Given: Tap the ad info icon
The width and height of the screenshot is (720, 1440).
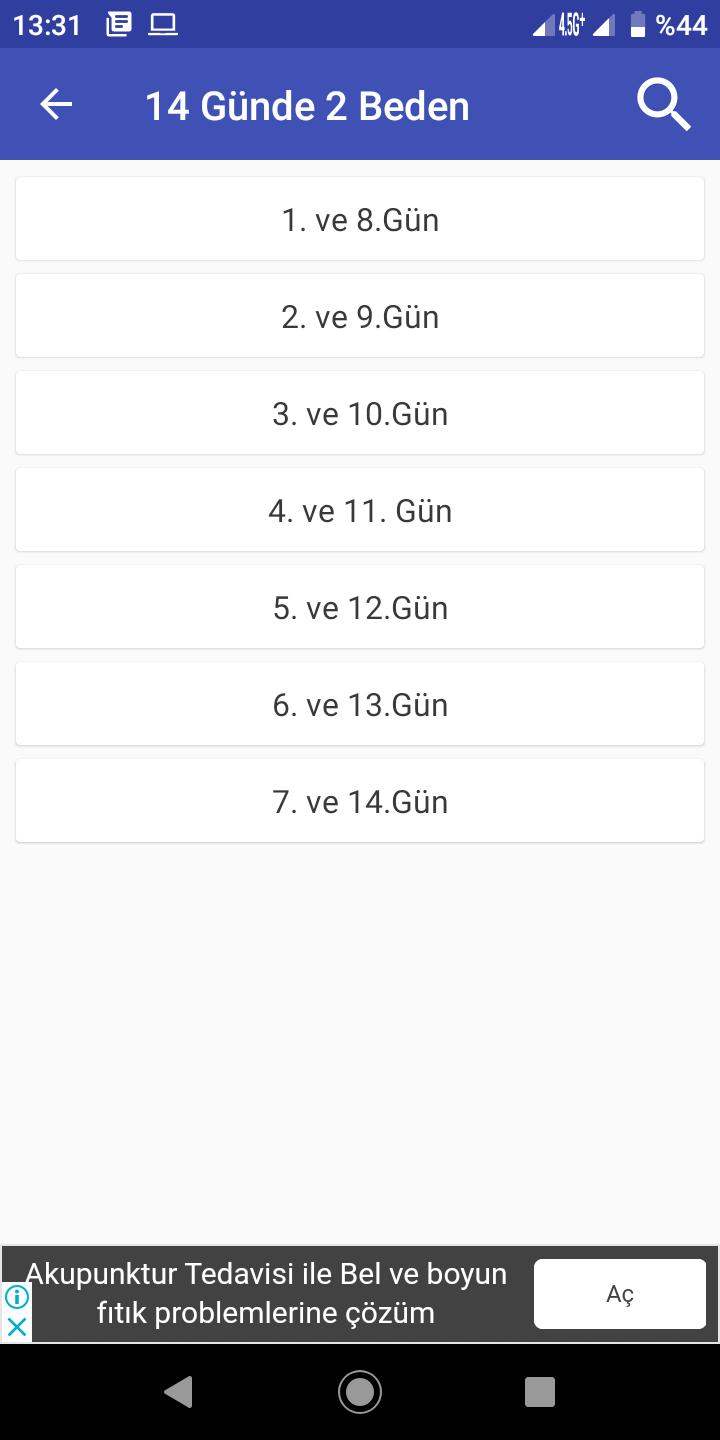Looking at the screenshot, I should click(x=17, y=1297).
